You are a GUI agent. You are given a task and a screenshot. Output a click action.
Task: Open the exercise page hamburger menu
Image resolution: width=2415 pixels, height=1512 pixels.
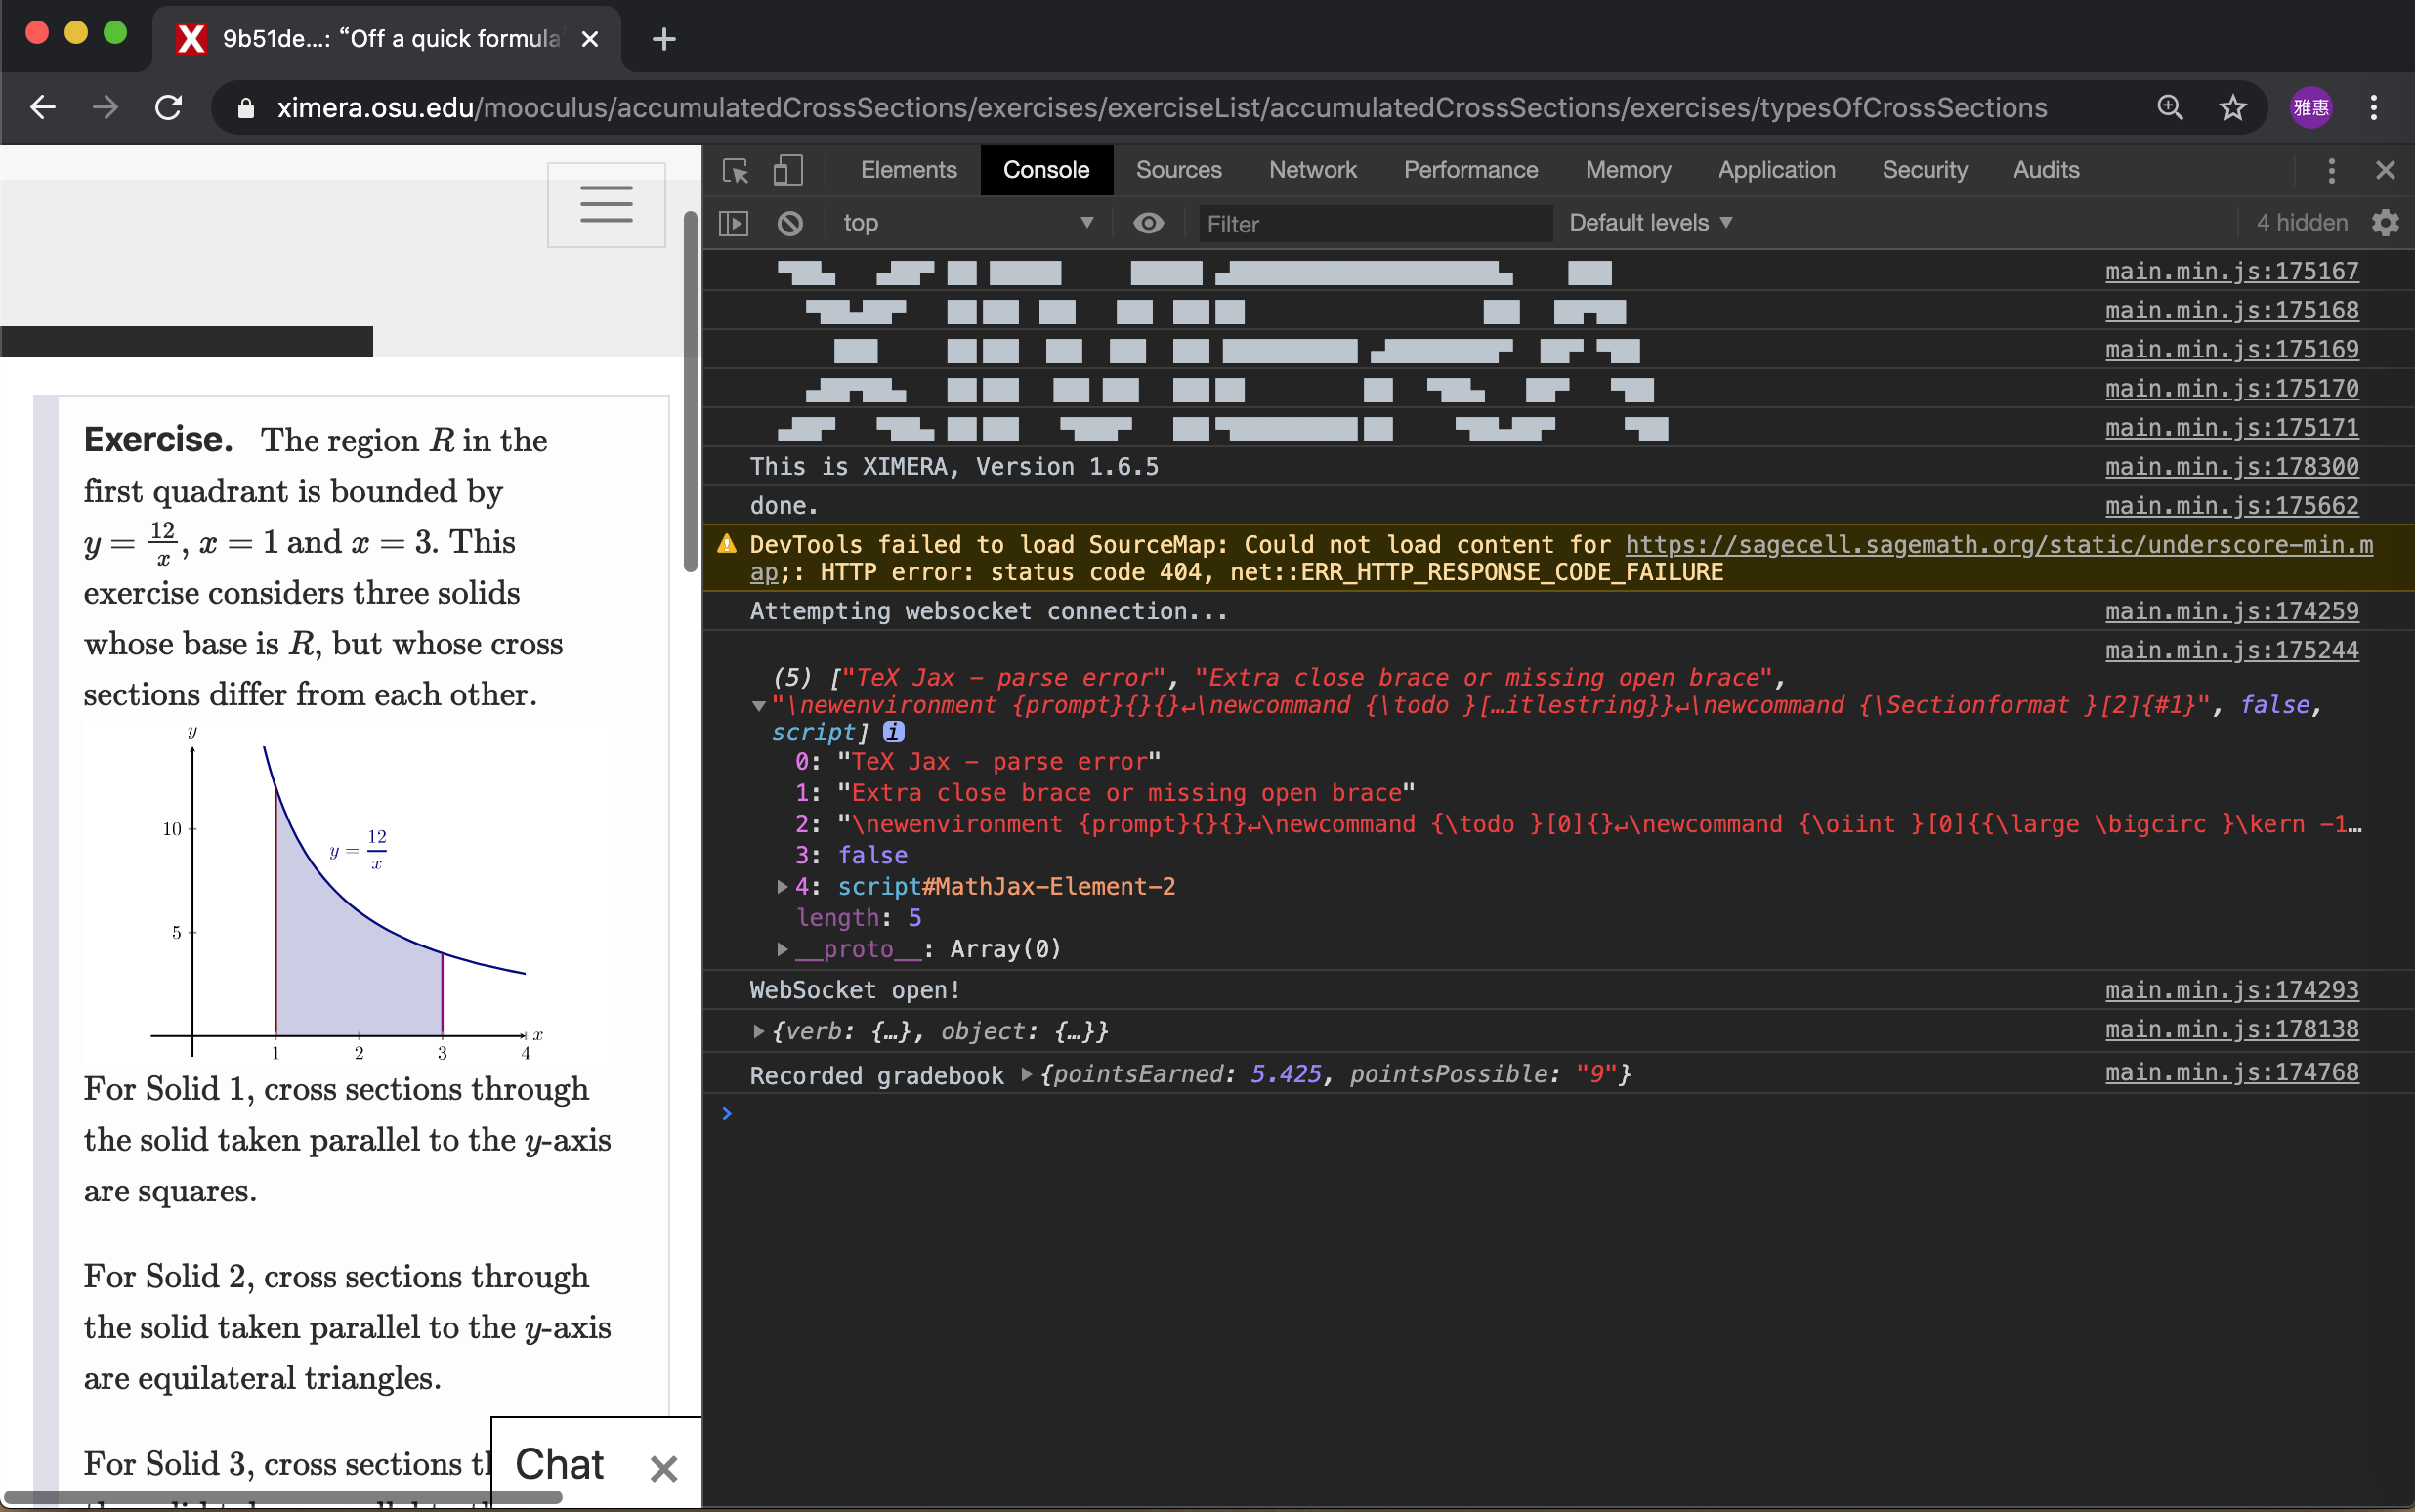(605, 204)
